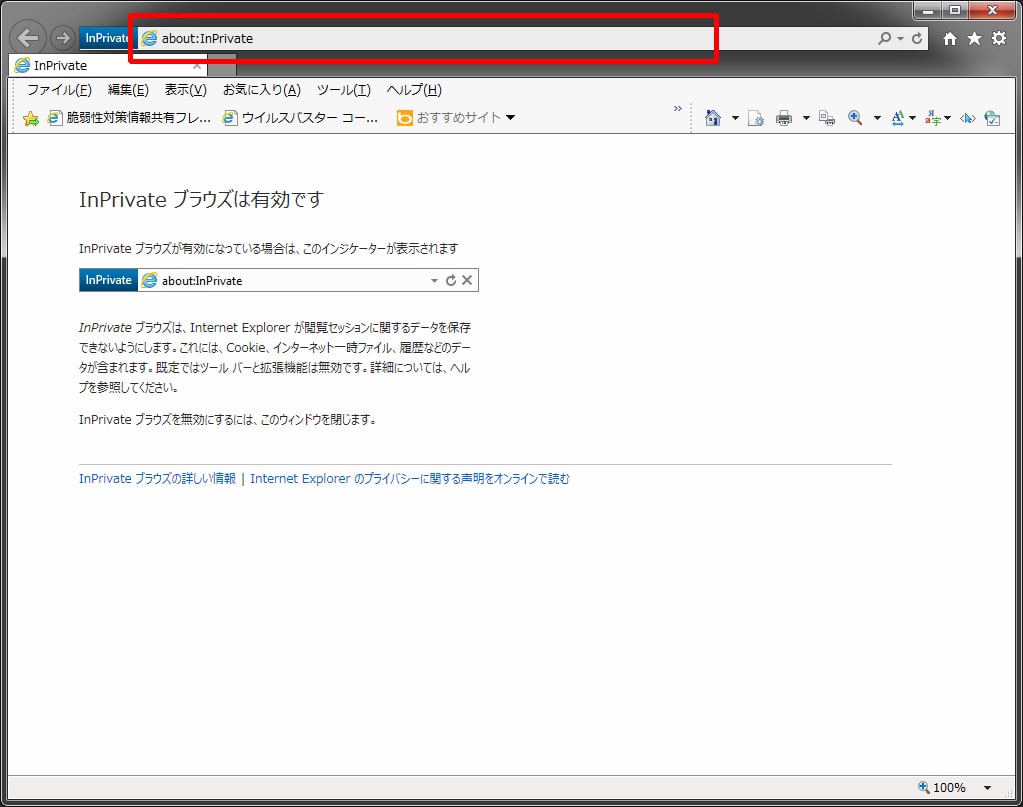Expand the Print dropdown arrow
1023x807 pixels.
pyautogui.click(x=805, y=117)
